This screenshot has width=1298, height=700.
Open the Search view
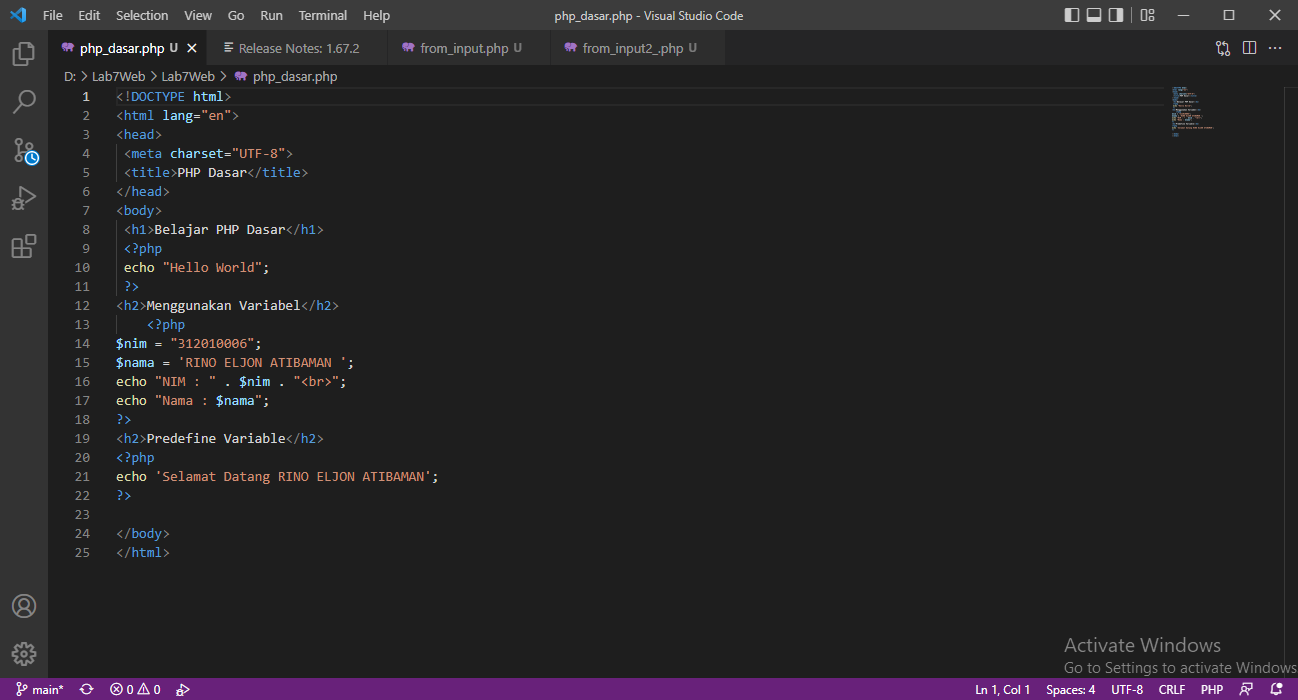tap(24, 102)
